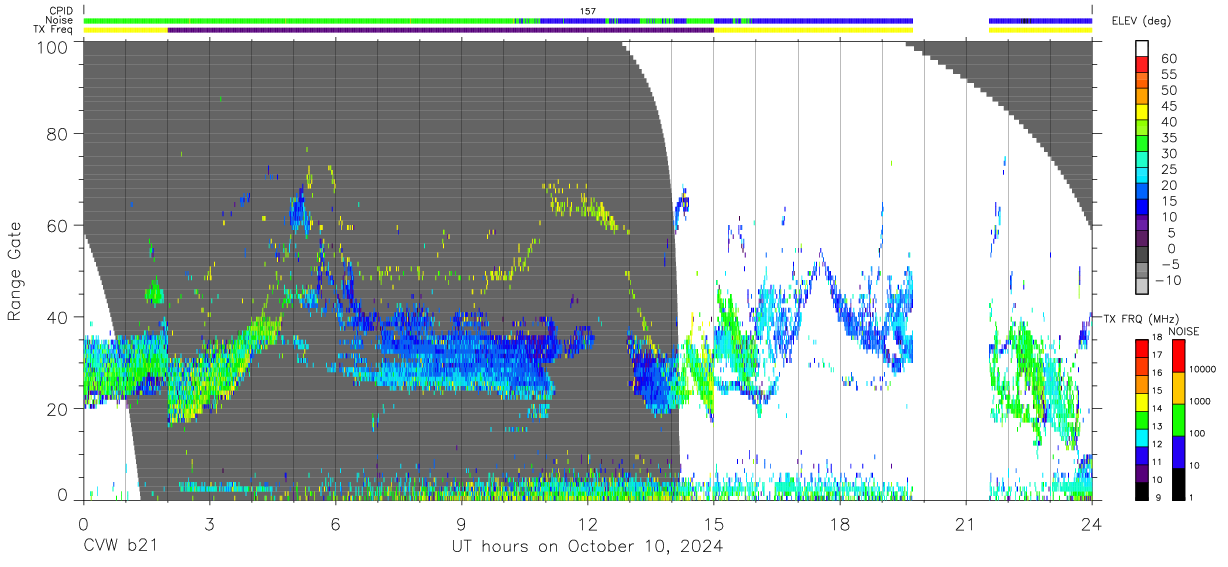Click the '45' label on the ELEV legend
Screen dimensions: 1228x567
pyautogui.click(x=1167, y=107)
